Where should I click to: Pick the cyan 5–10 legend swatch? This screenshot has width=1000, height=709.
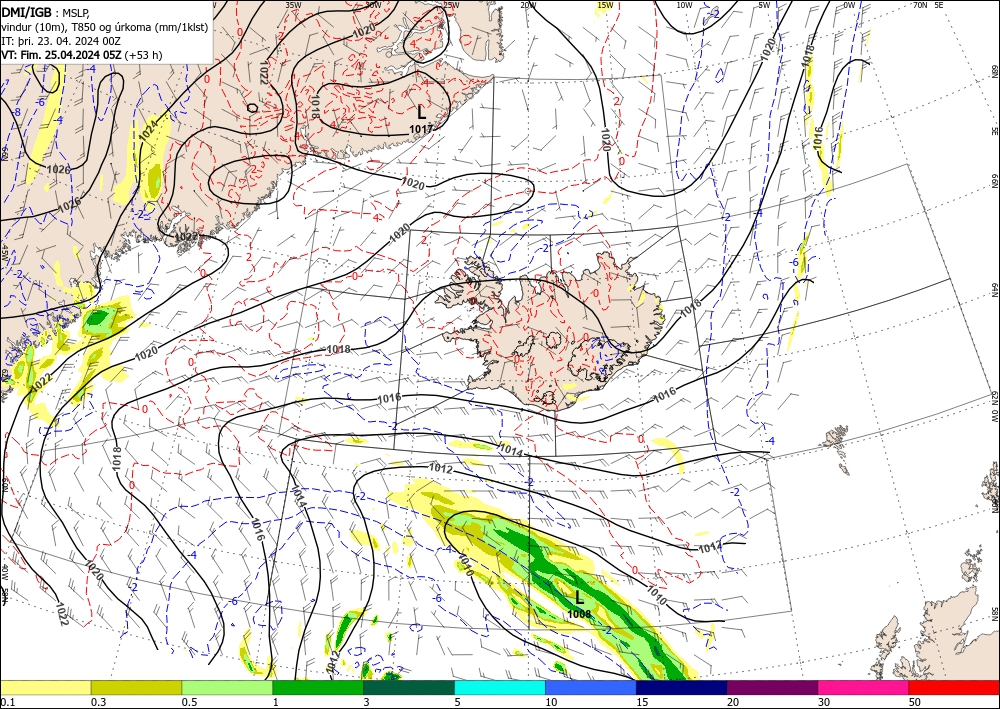coord(500,687)
